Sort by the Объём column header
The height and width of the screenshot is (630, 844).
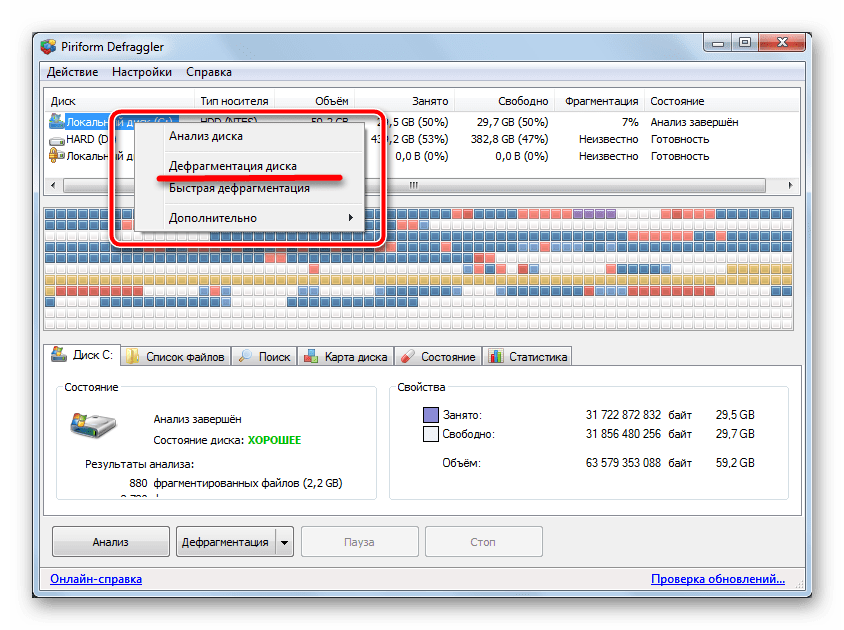pos(315,101)
